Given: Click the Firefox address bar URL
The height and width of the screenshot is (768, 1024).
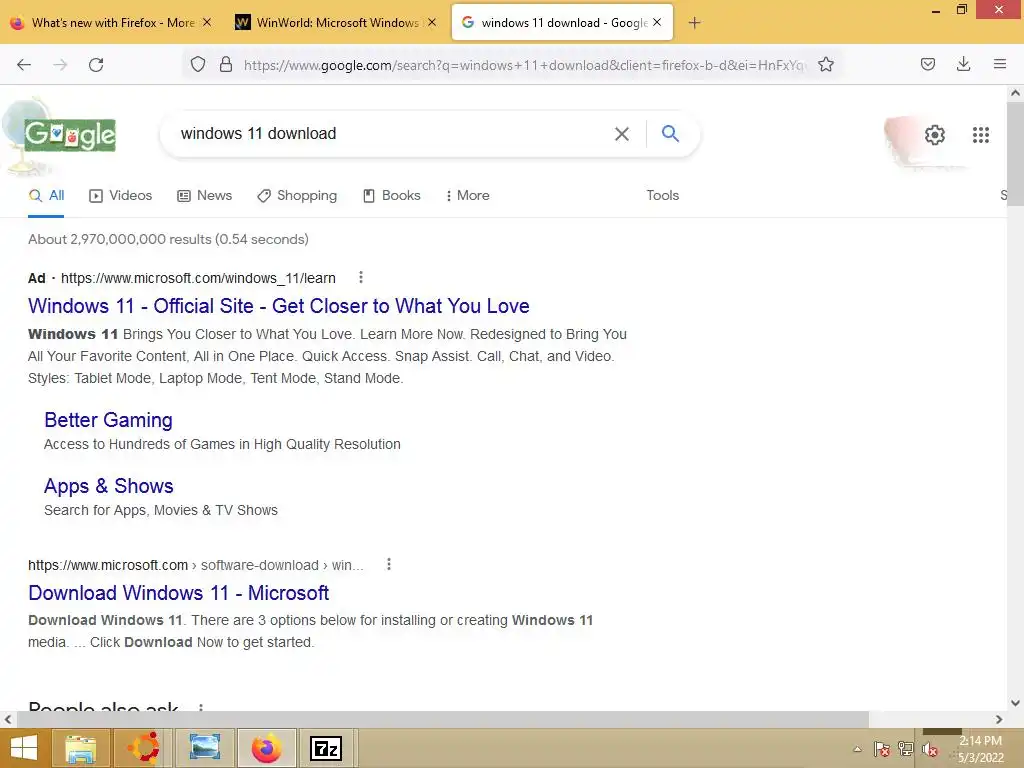Looking at the screenshot, I should pos(525,65).
